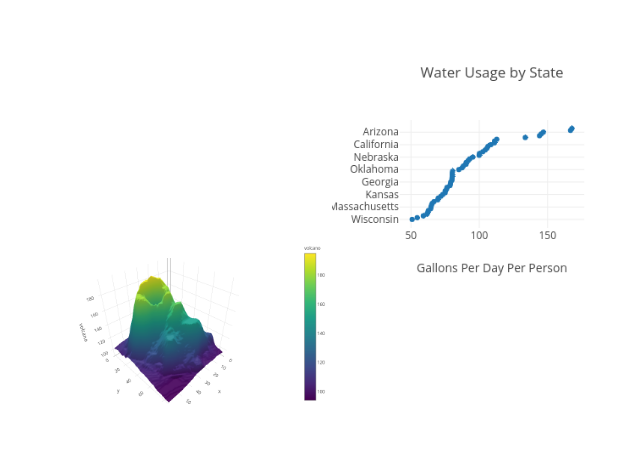Image resolution: width=639 pixels, height=454 pixels.
Task: Select the California y-axis label
Action: click(x=376, y=145)
